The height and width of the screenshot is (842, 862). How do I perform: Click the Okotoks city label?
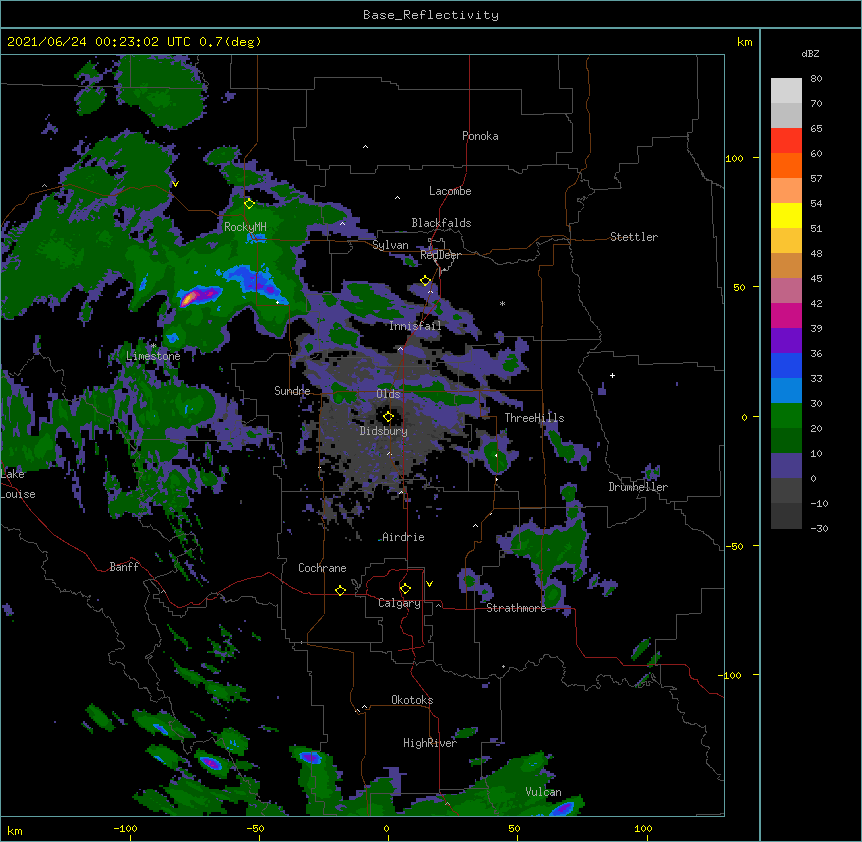(x=412, y=700)
